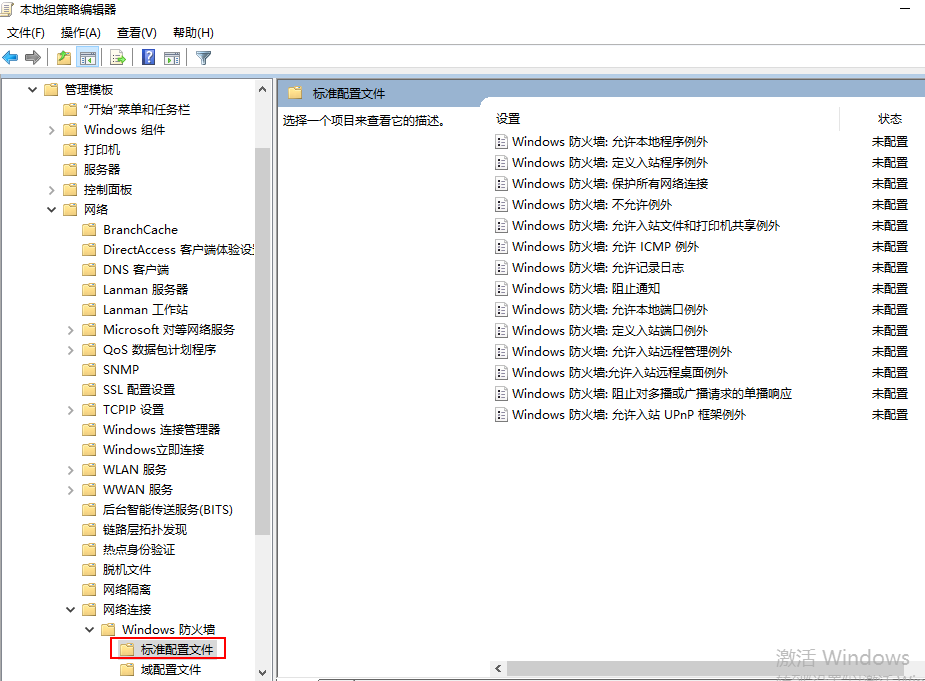Click the Forward arrow toolbar icon
The height and width of the screenshot is (681, 925).
pos(33,58)
